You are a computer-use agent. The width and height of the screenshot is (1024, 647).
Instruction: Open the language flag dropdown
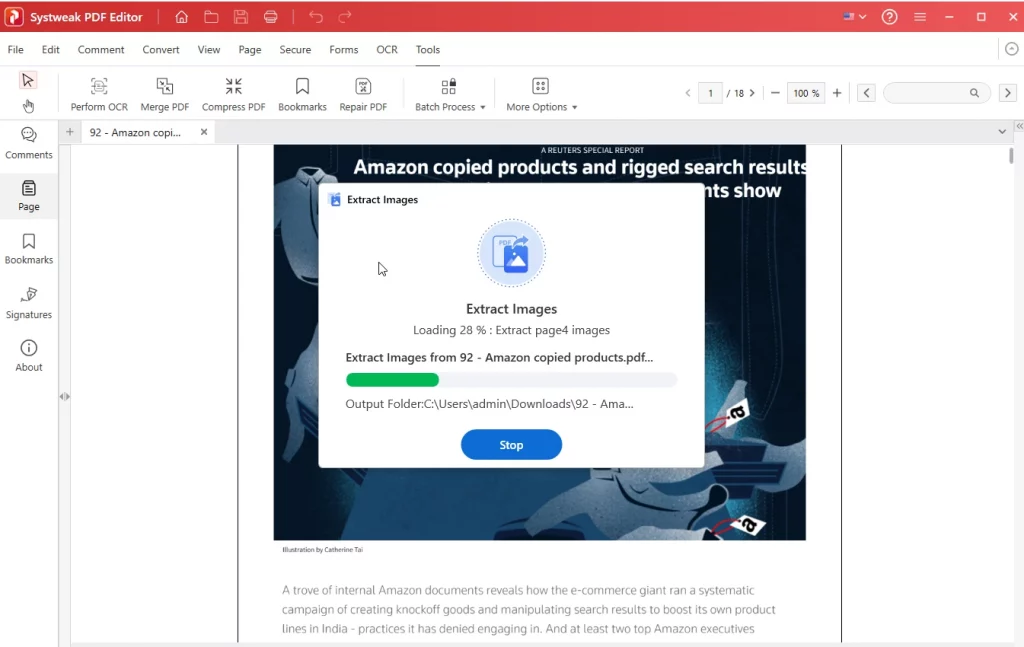tap(854, 17)
